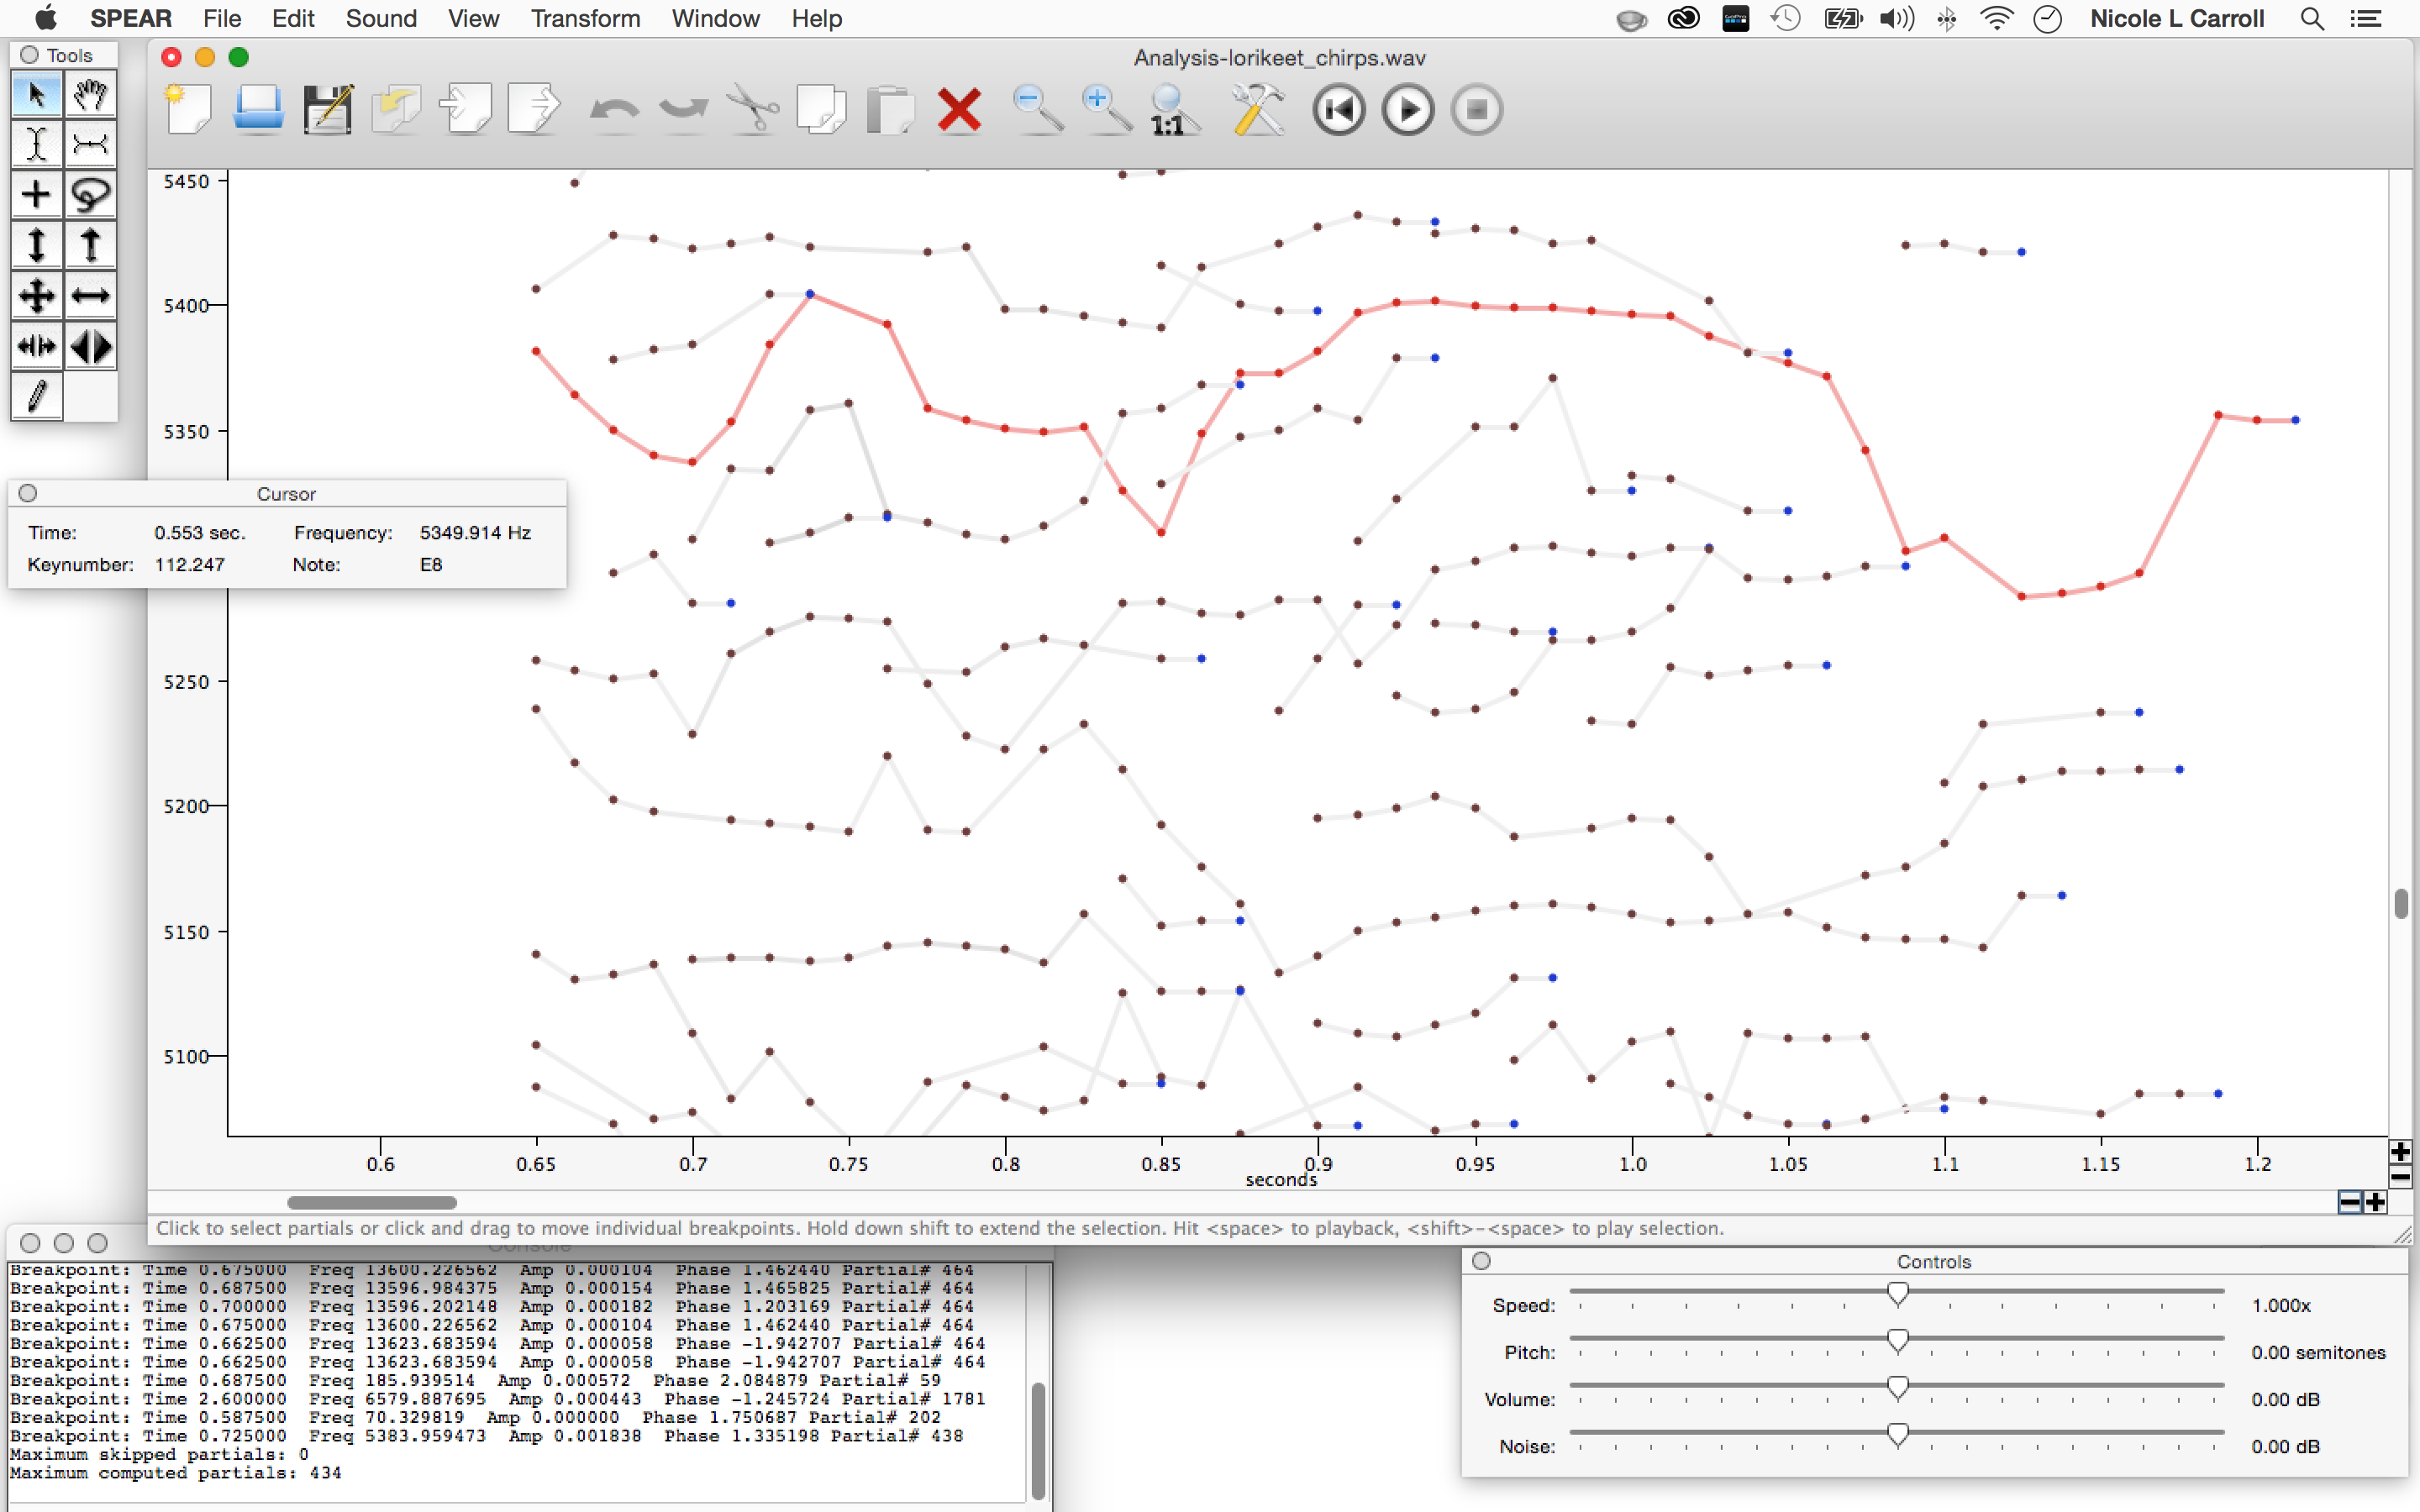Select the arrow pointer tool

(x=36, y=96)
